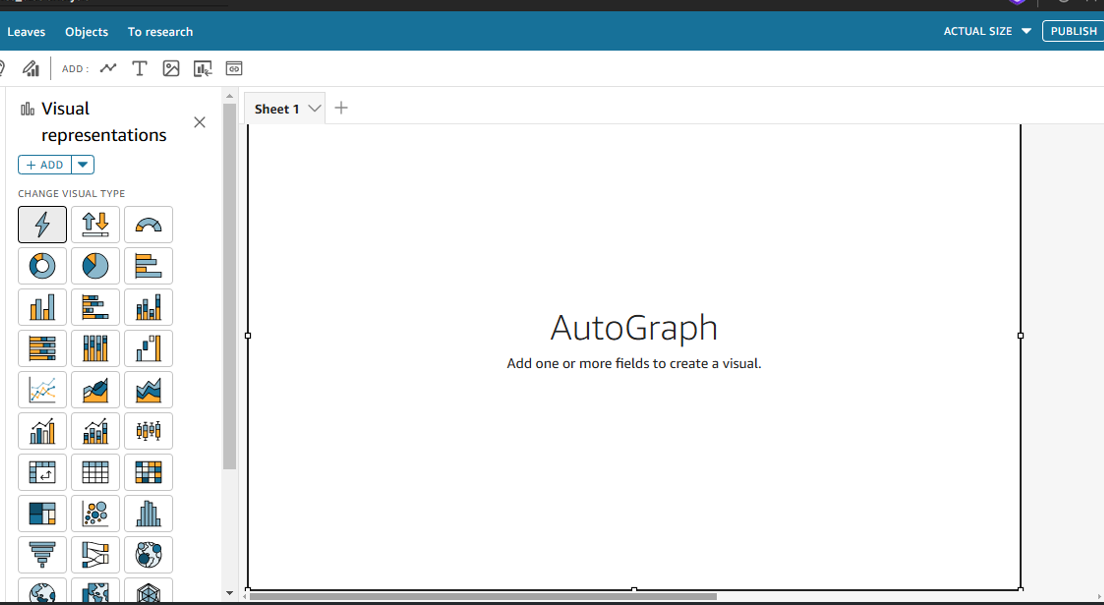The height and width of the screenshot is (605, 1104).
Task: Select the scatter plot visual type
Action: click(95, 514)
